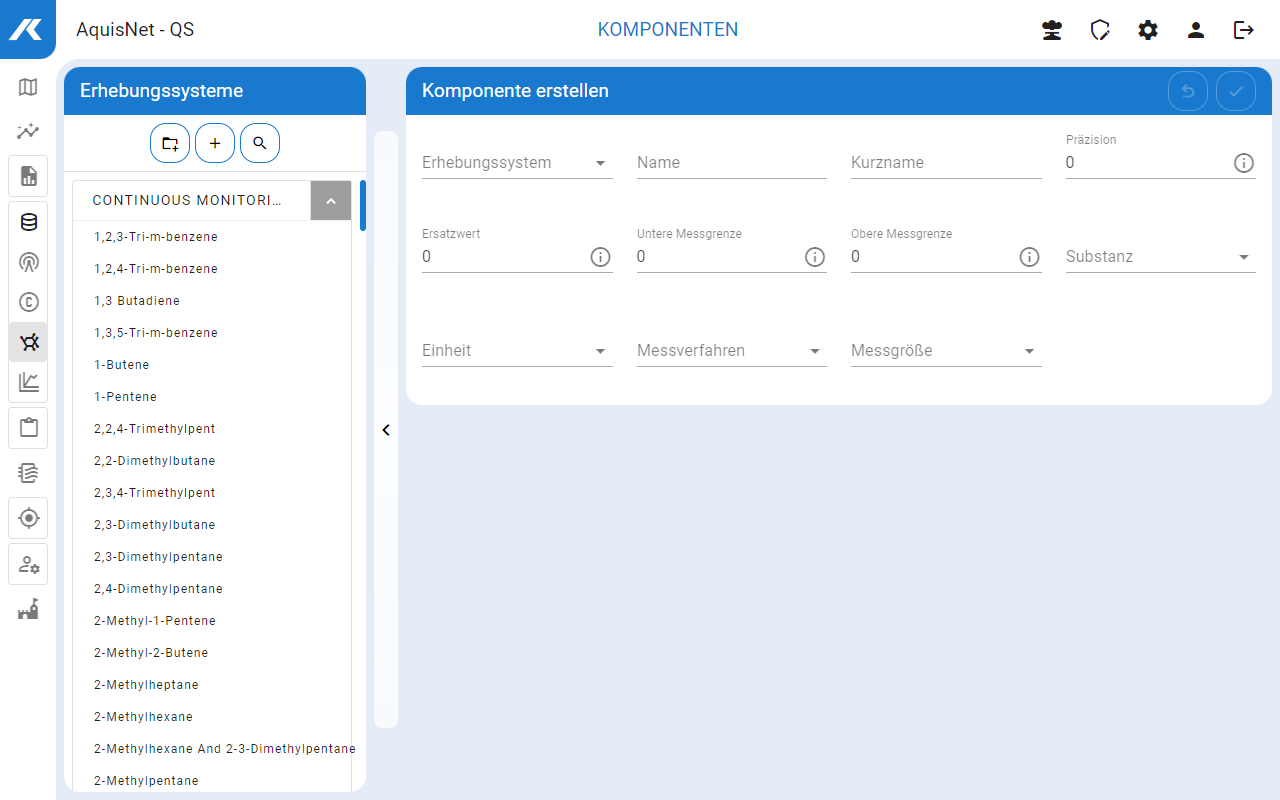Click the logout icon in header
The height and width of the screenshot is (800, 1280).
(1244, 30)
